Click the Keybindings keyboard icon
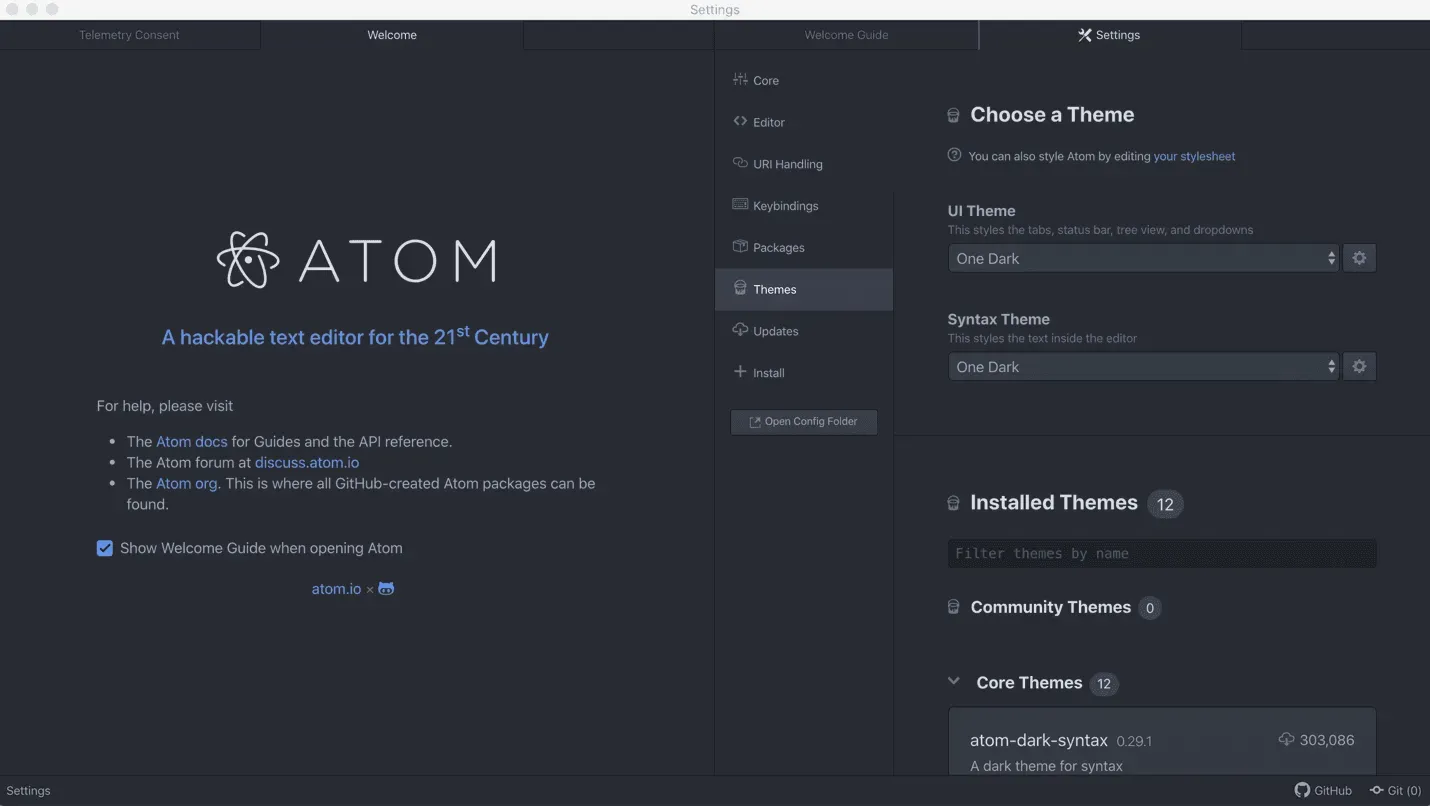The height and width of the screenshot is (806, 1430). point(740,204)
